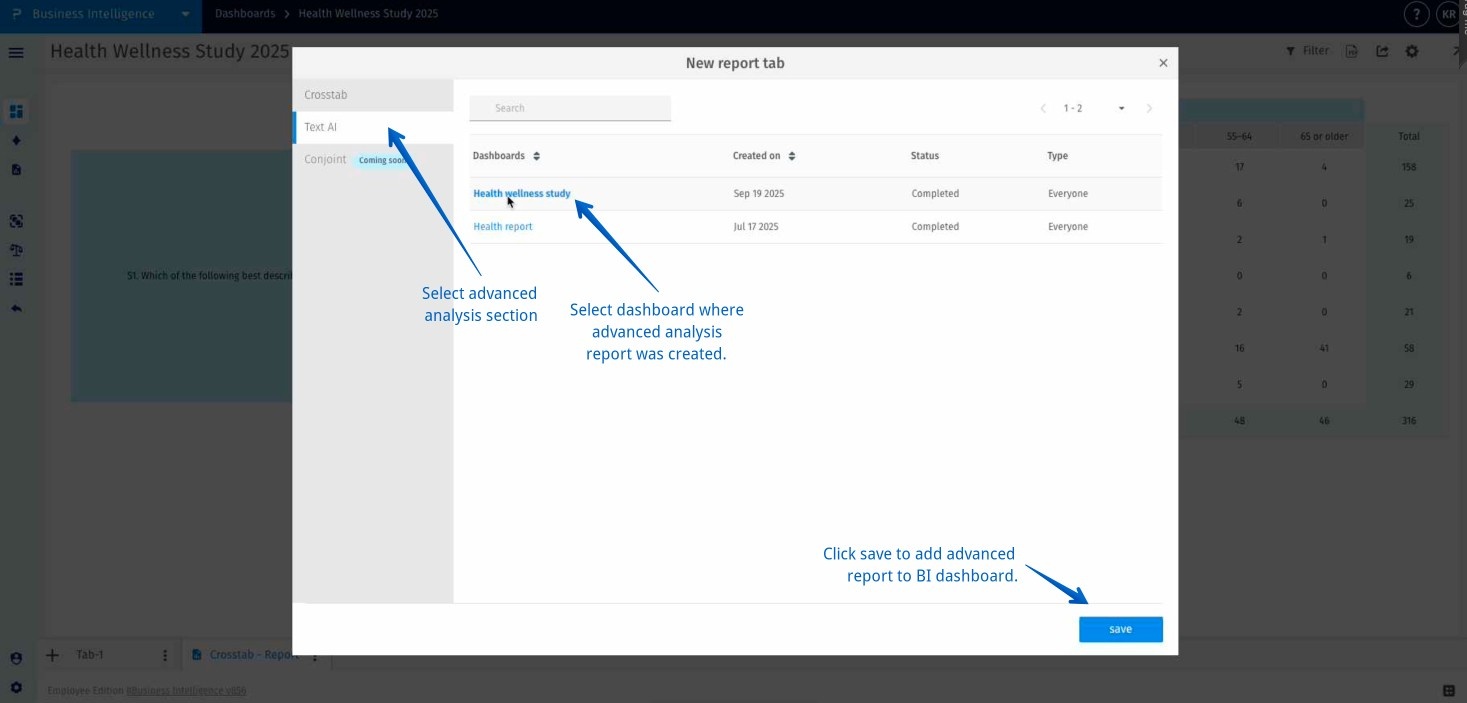Open the Health report dashboard link

pos(503,227)
